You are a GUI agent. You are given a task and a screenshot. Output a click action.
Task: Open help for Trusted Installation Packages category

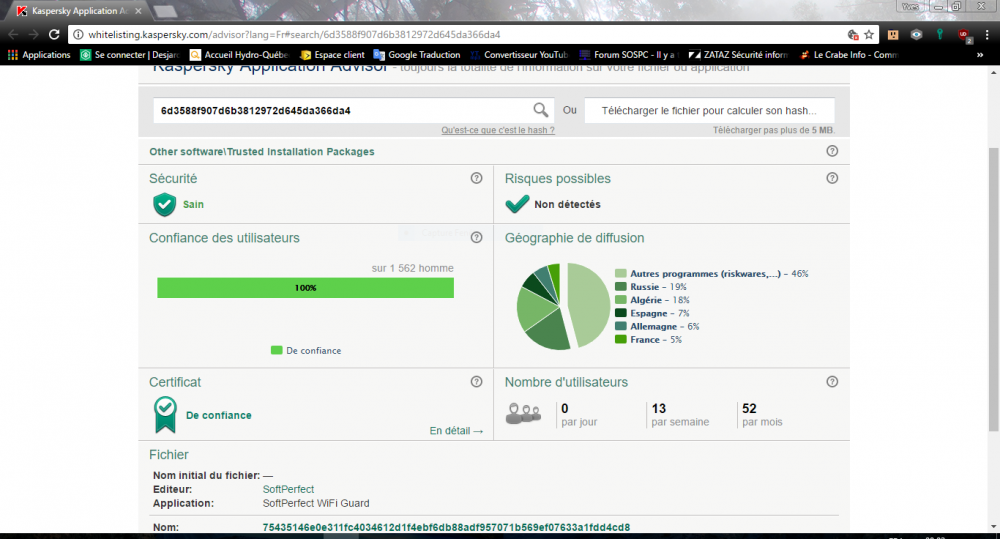pos(832,151)
